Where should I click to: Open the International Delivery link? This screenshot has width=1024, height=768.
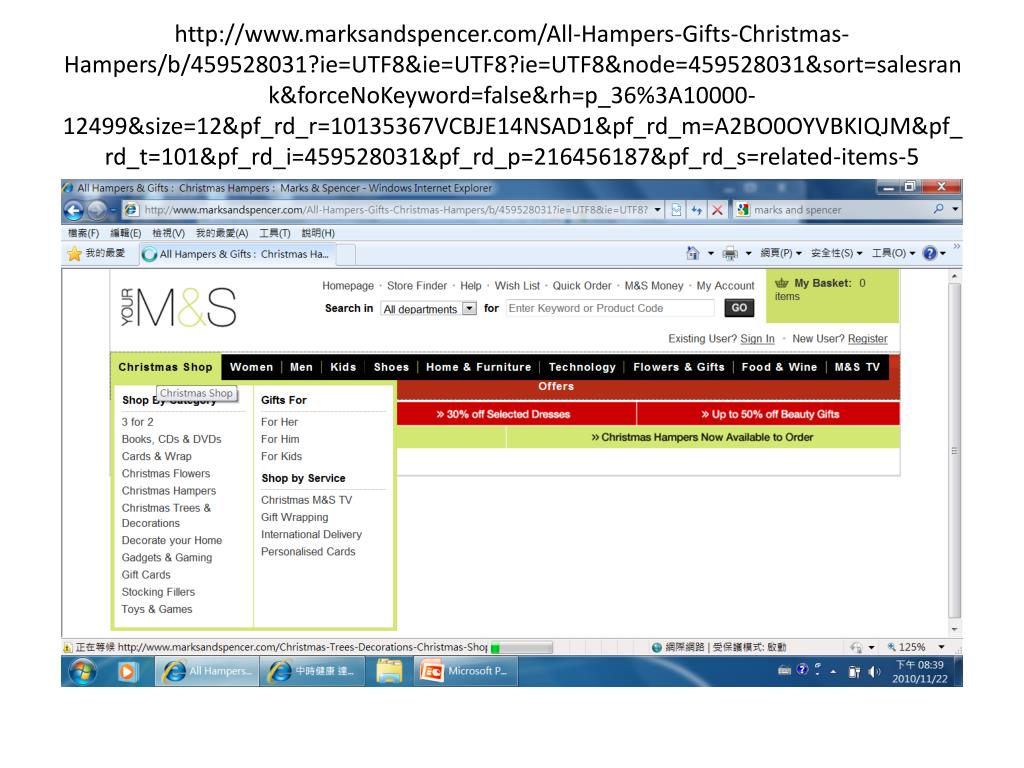[311, 534]
